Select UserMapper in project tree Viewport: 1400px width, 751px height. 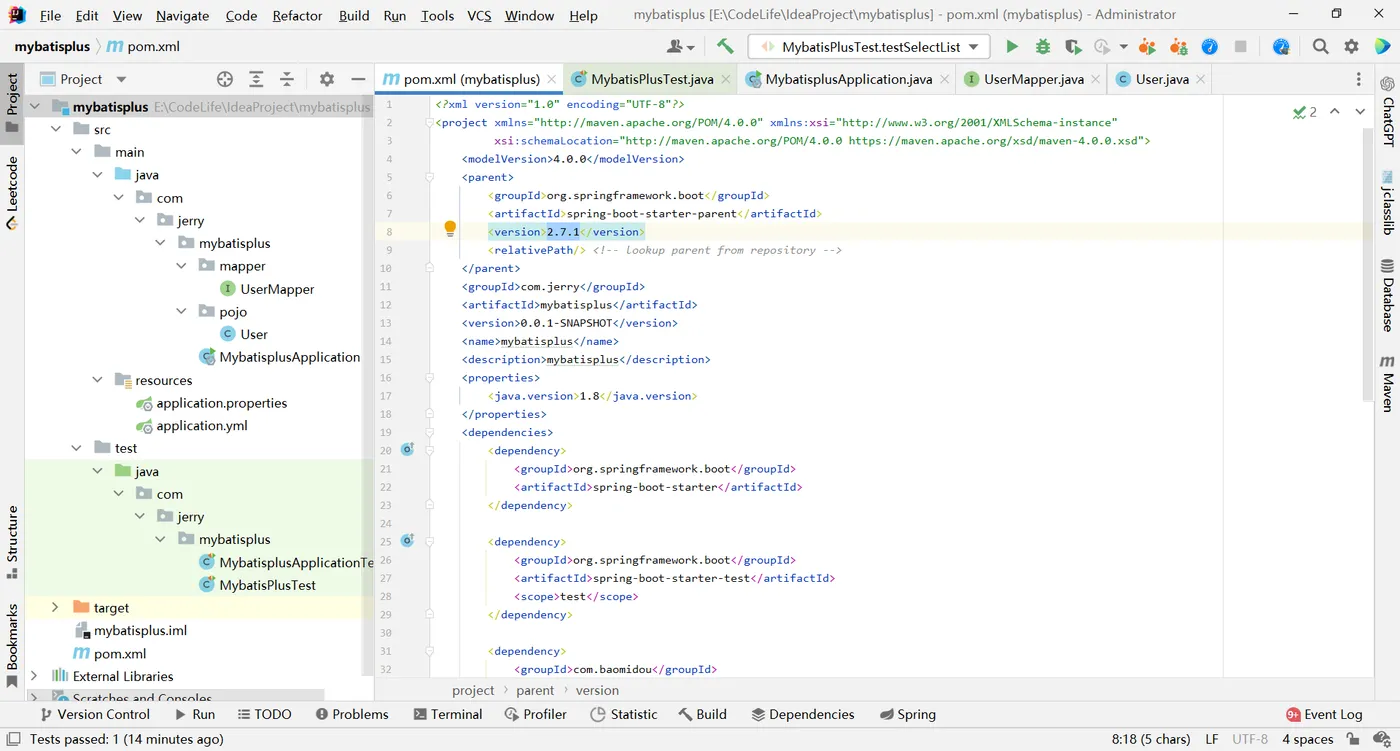click(267, 289)
